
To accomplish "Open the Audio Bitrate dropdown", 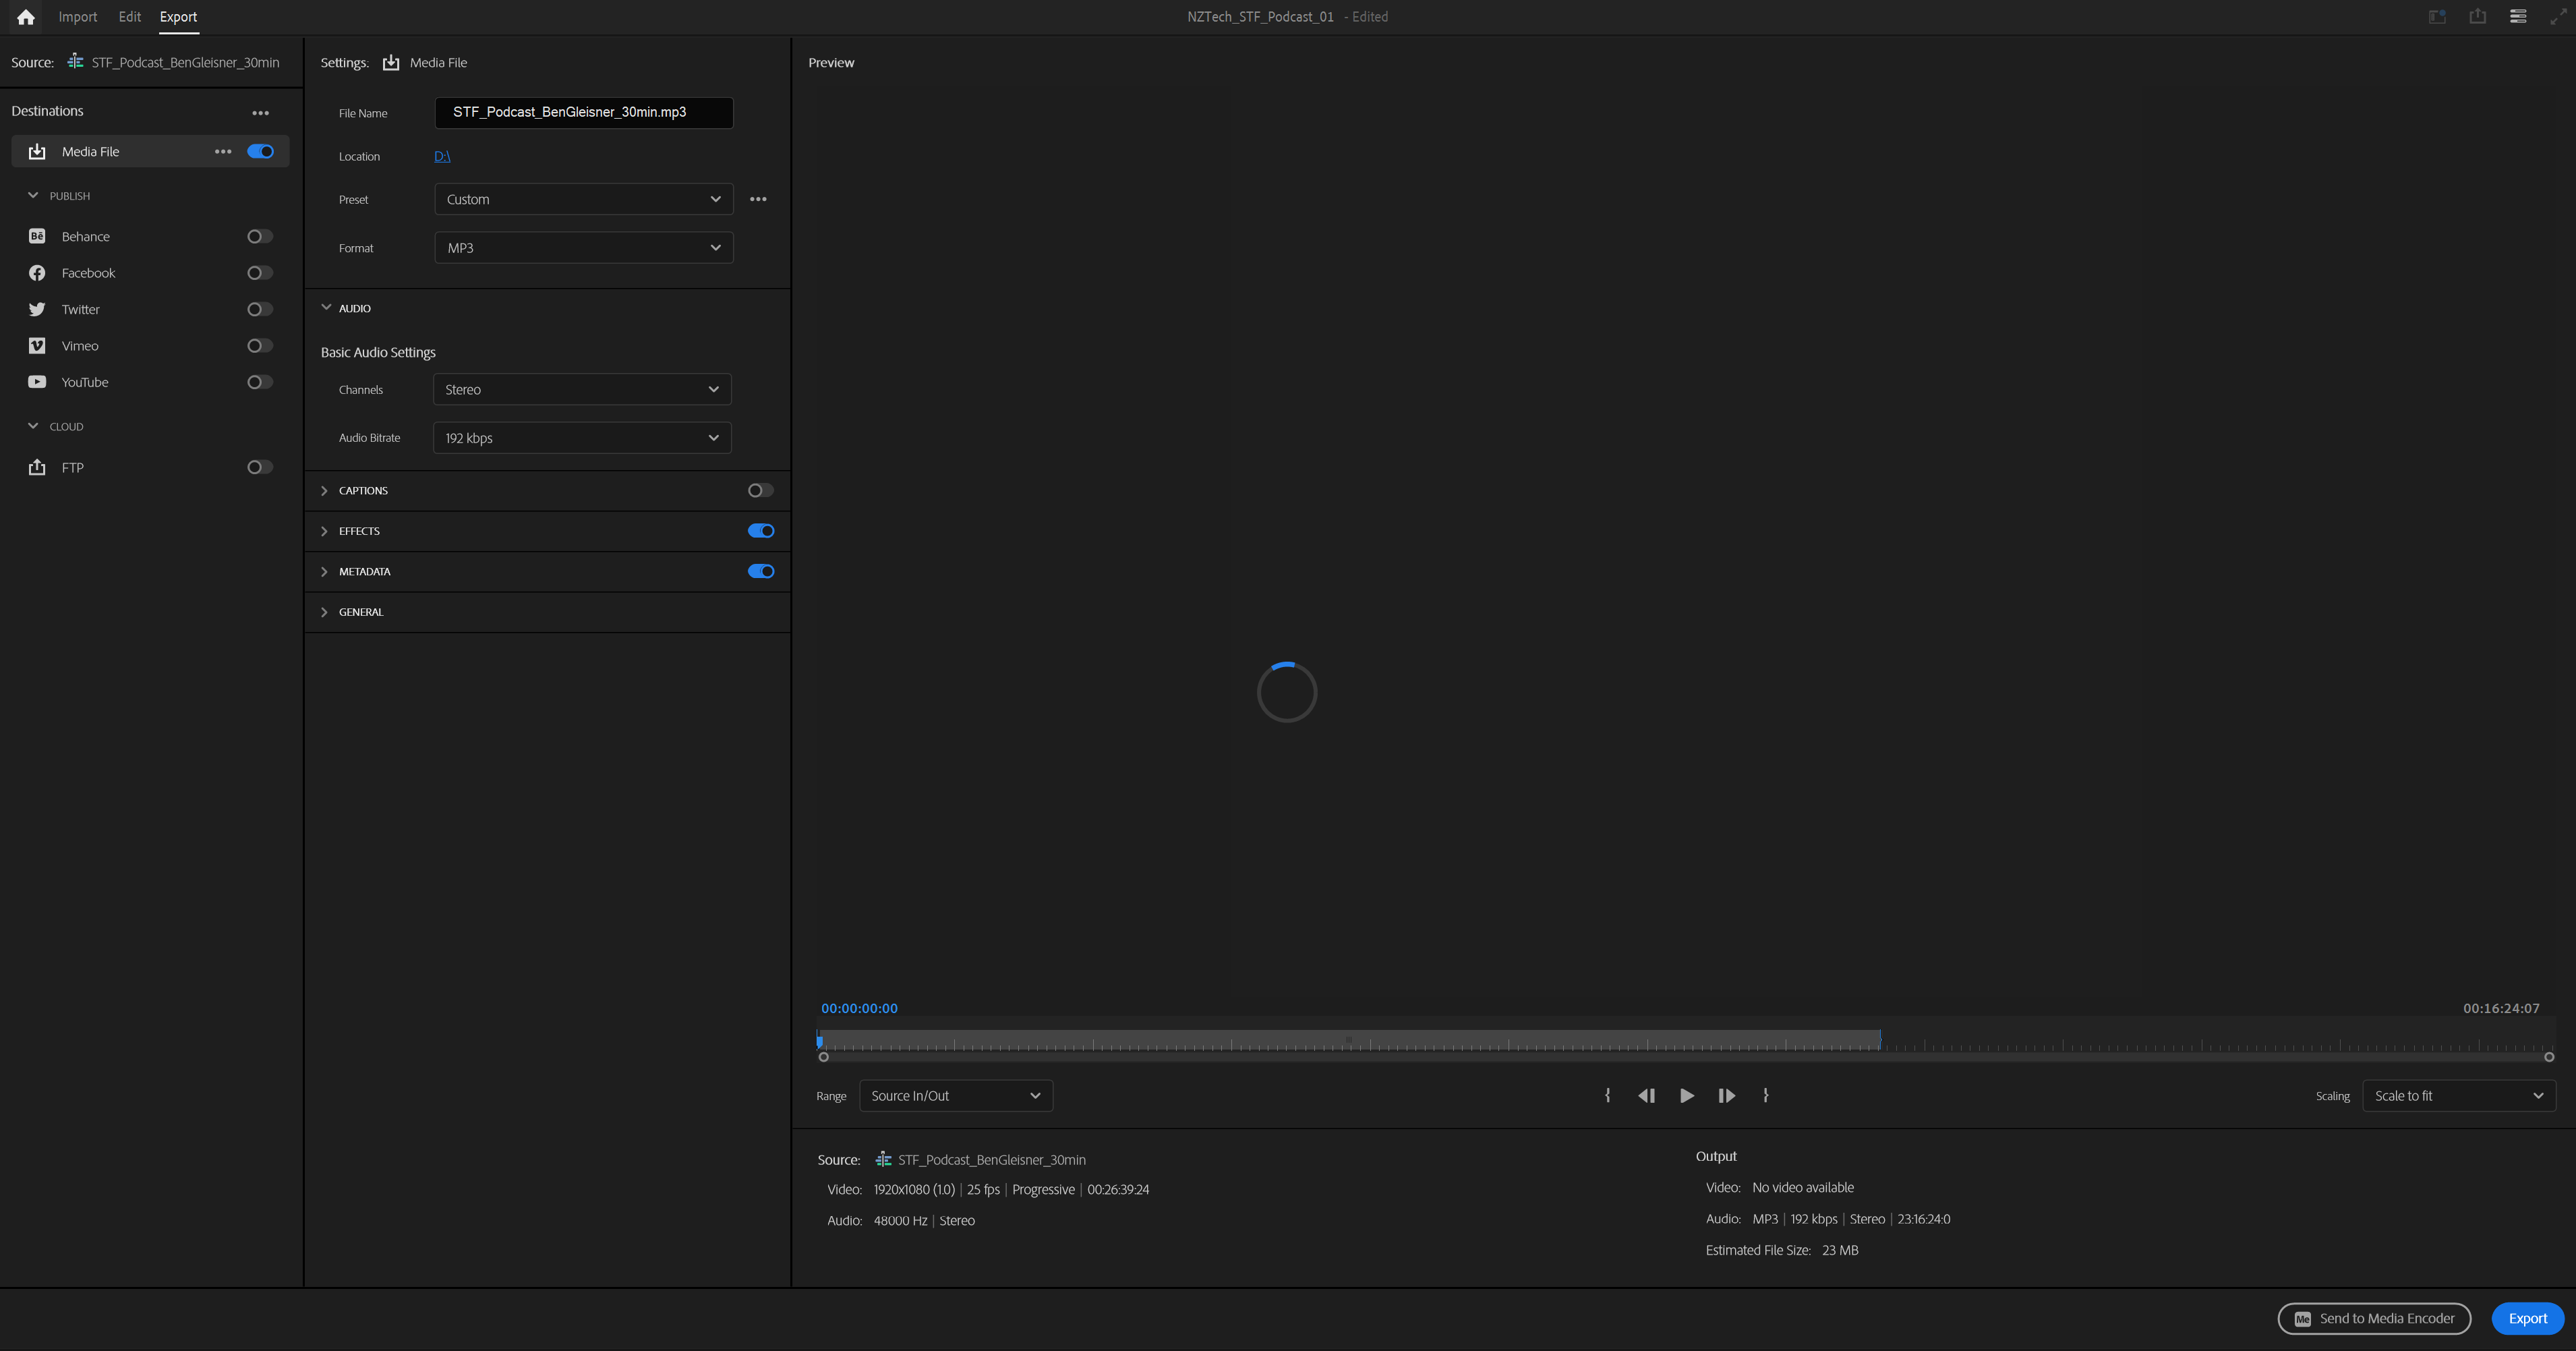I will coord(581,437).
